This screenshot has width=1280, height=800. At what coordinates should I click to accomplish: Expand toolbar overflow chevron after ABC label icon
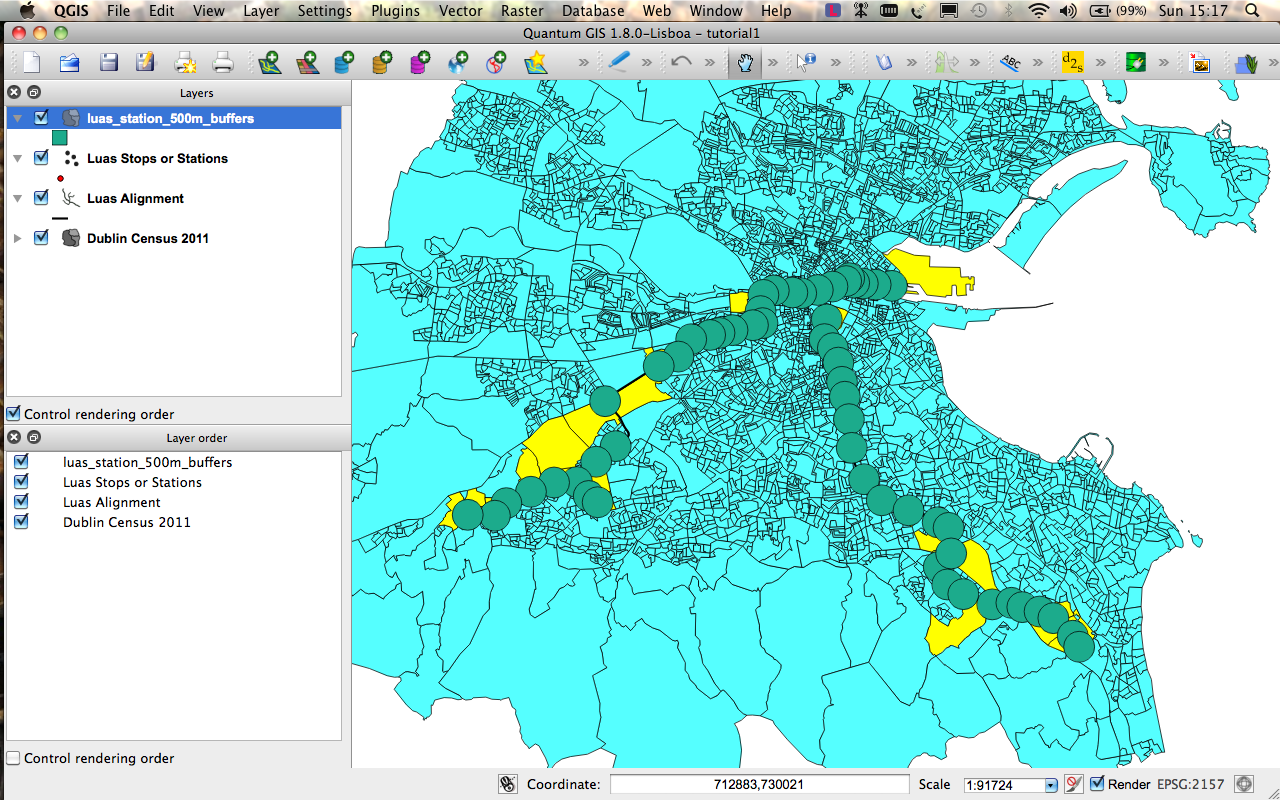pos(1038,62)
